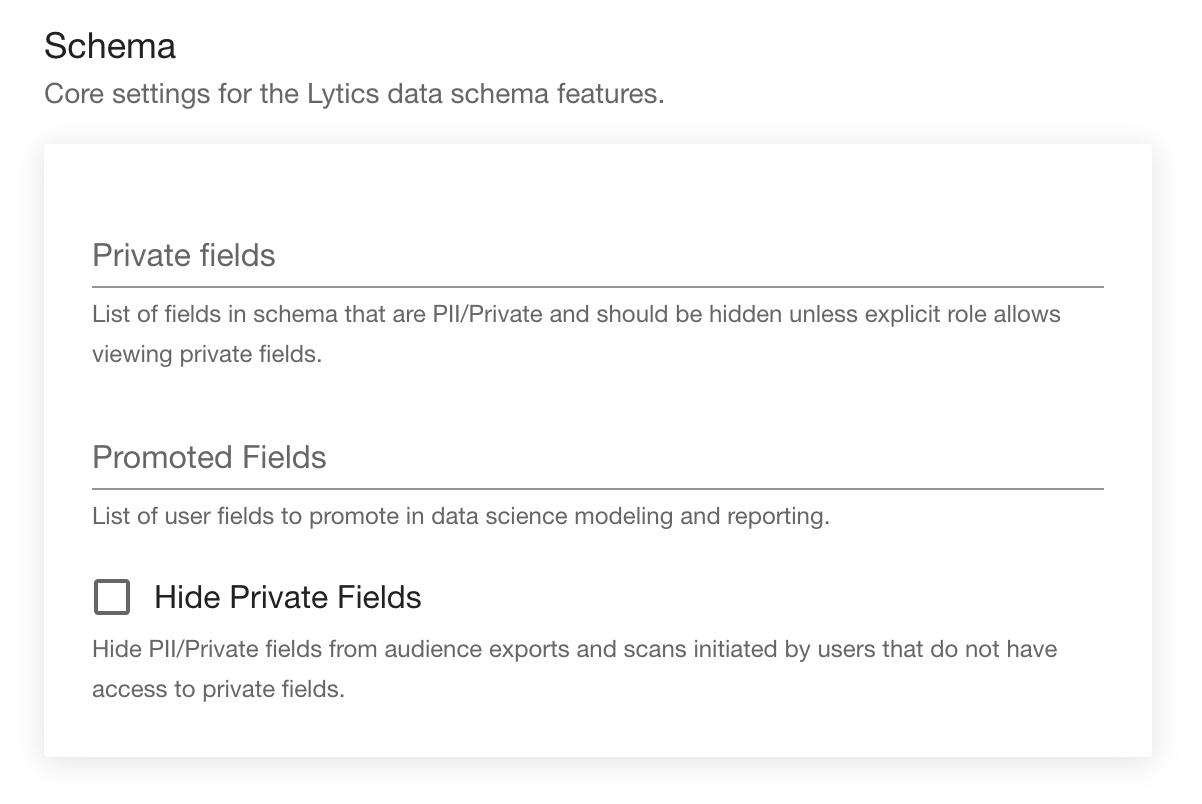The height and width of the screenshot is (804, 1202).
Task: Toggle the Hide Private Fields checkbox
Action: (112, 598)
